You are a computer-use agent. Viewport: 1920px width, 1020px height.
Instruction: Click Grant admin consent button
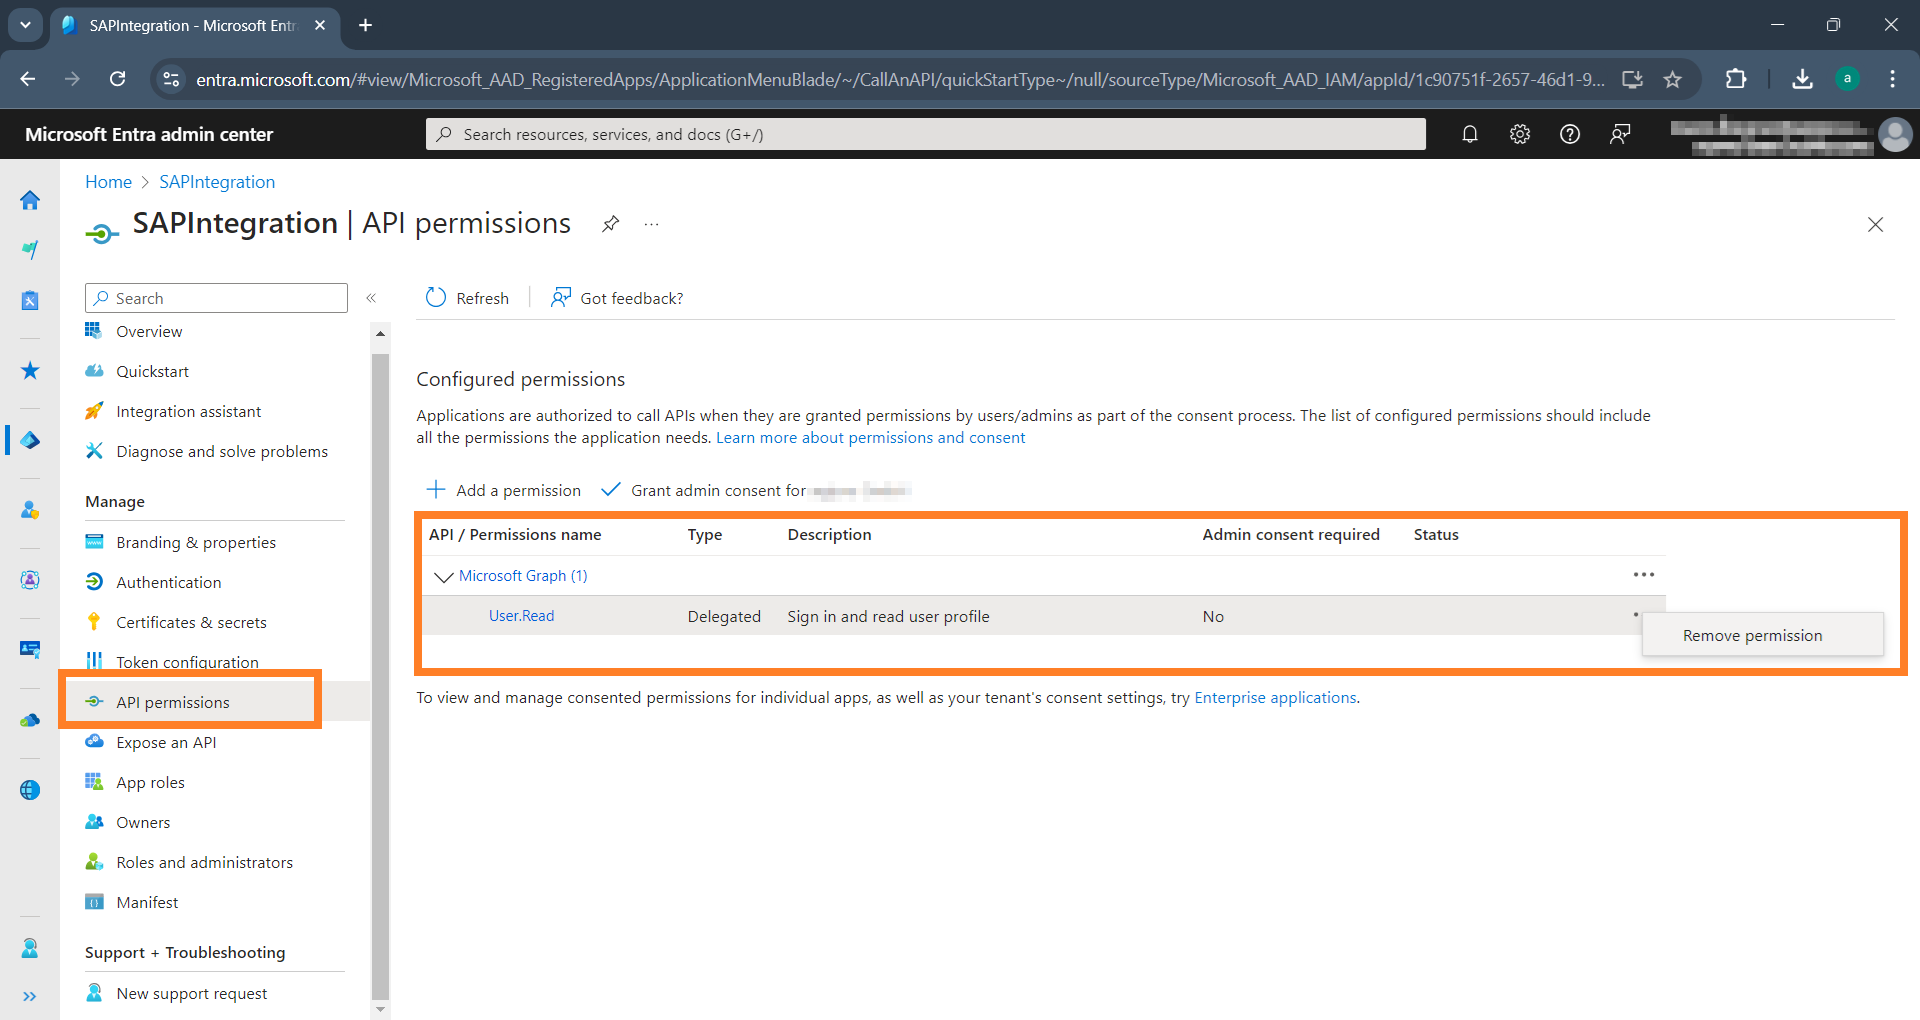754,490
